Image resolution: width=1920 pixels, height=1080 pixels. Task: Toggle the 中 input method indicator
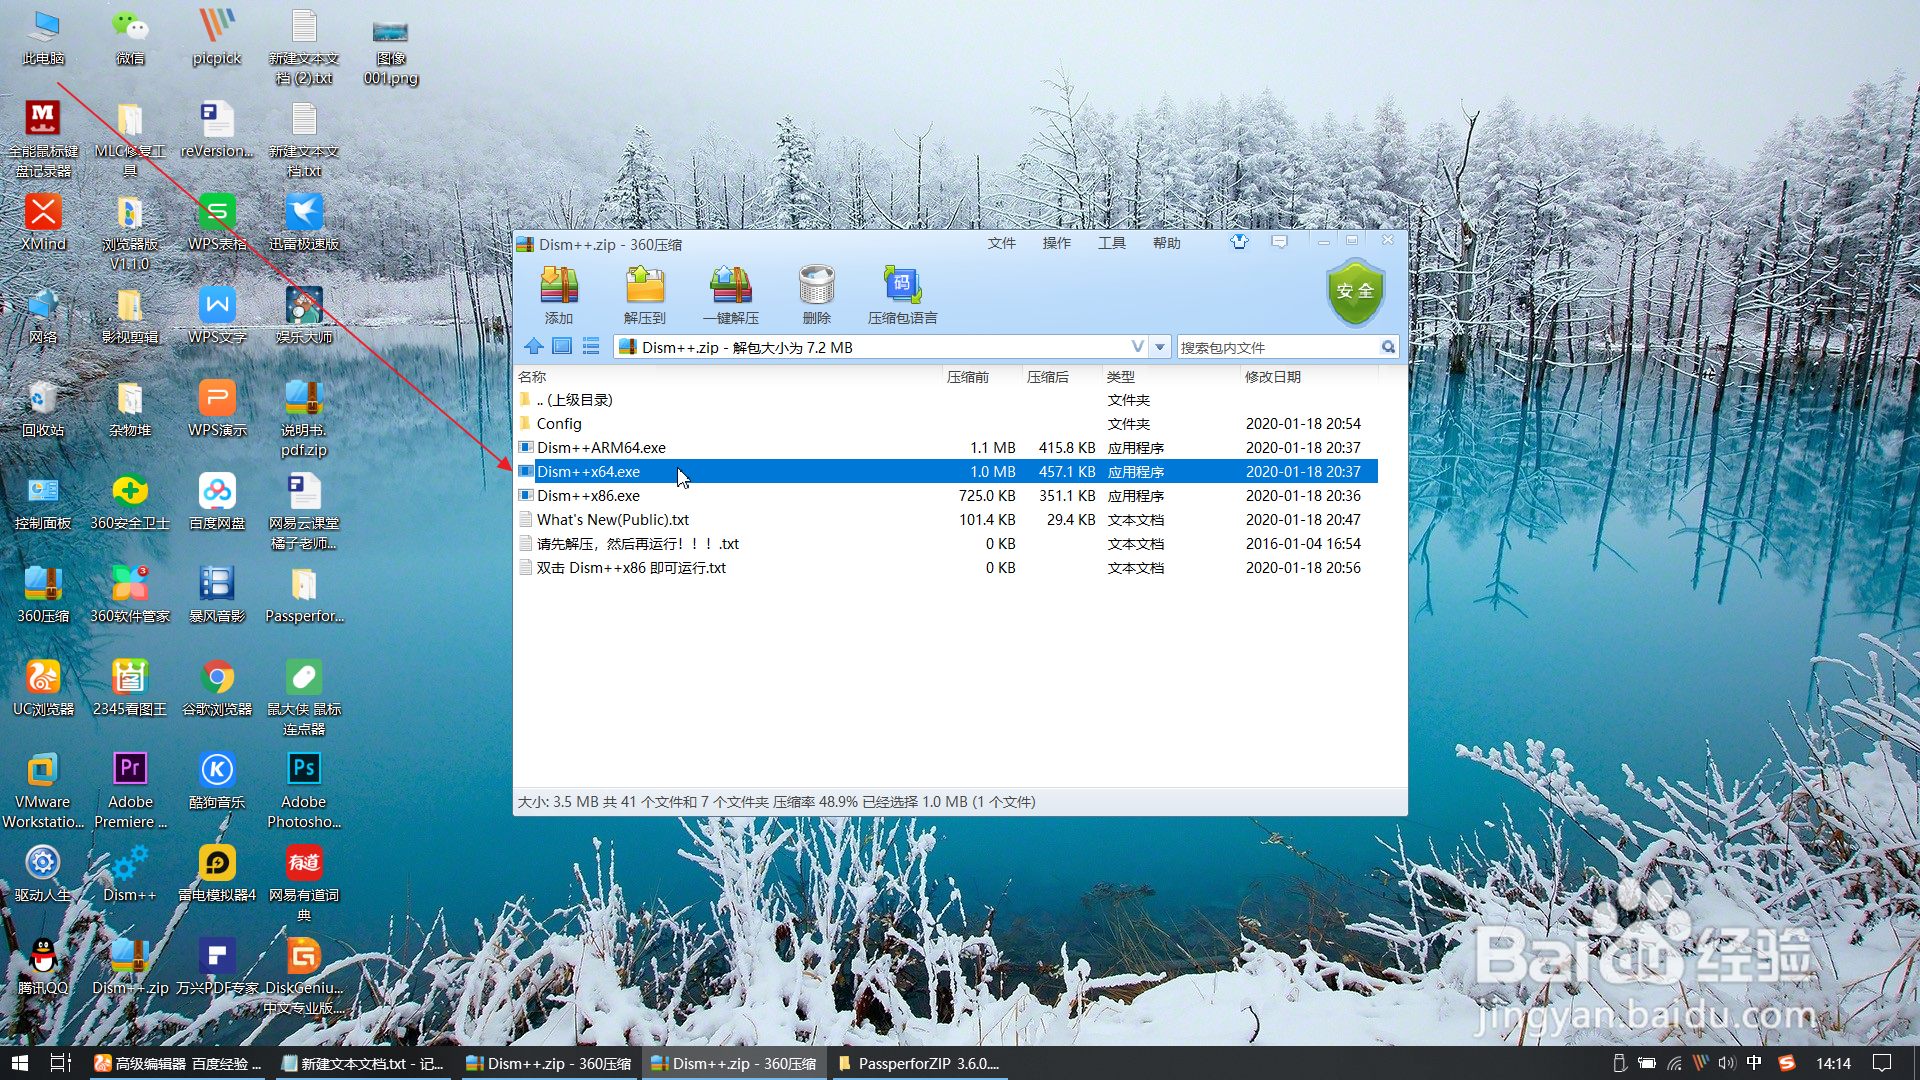pyautogui.click(x=1754, y=1063)
